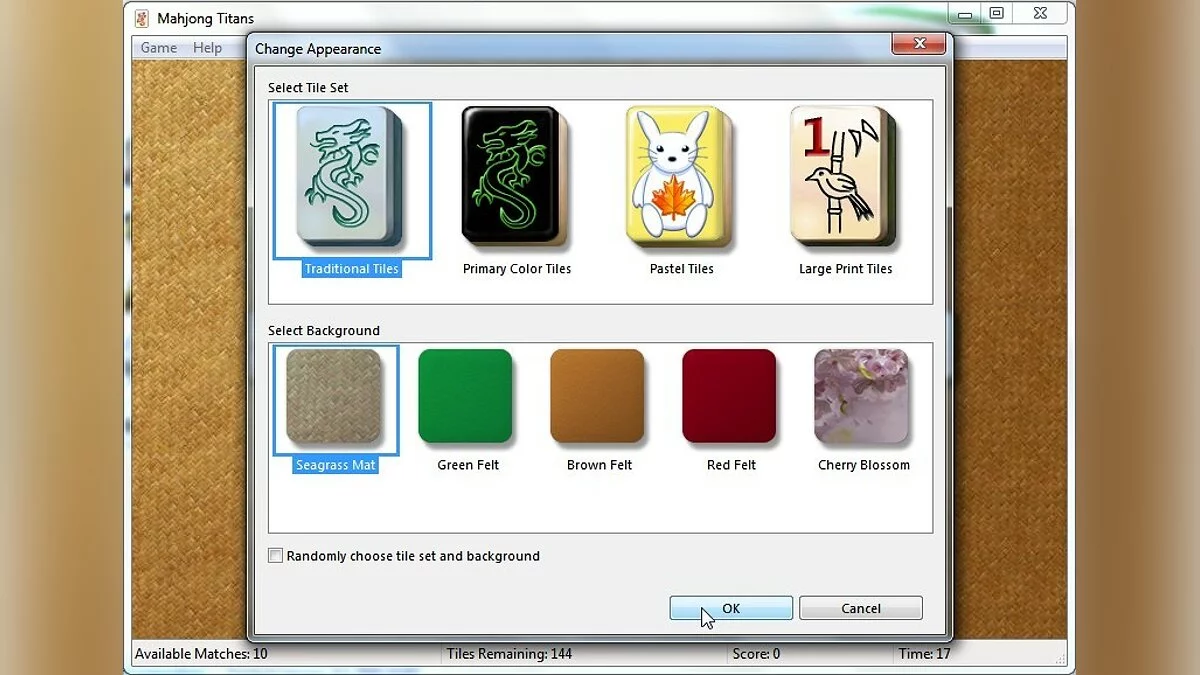Choose the Red Felt background swatch
The width and height of the screenshot is (1200, 675).
click(731, 397)
